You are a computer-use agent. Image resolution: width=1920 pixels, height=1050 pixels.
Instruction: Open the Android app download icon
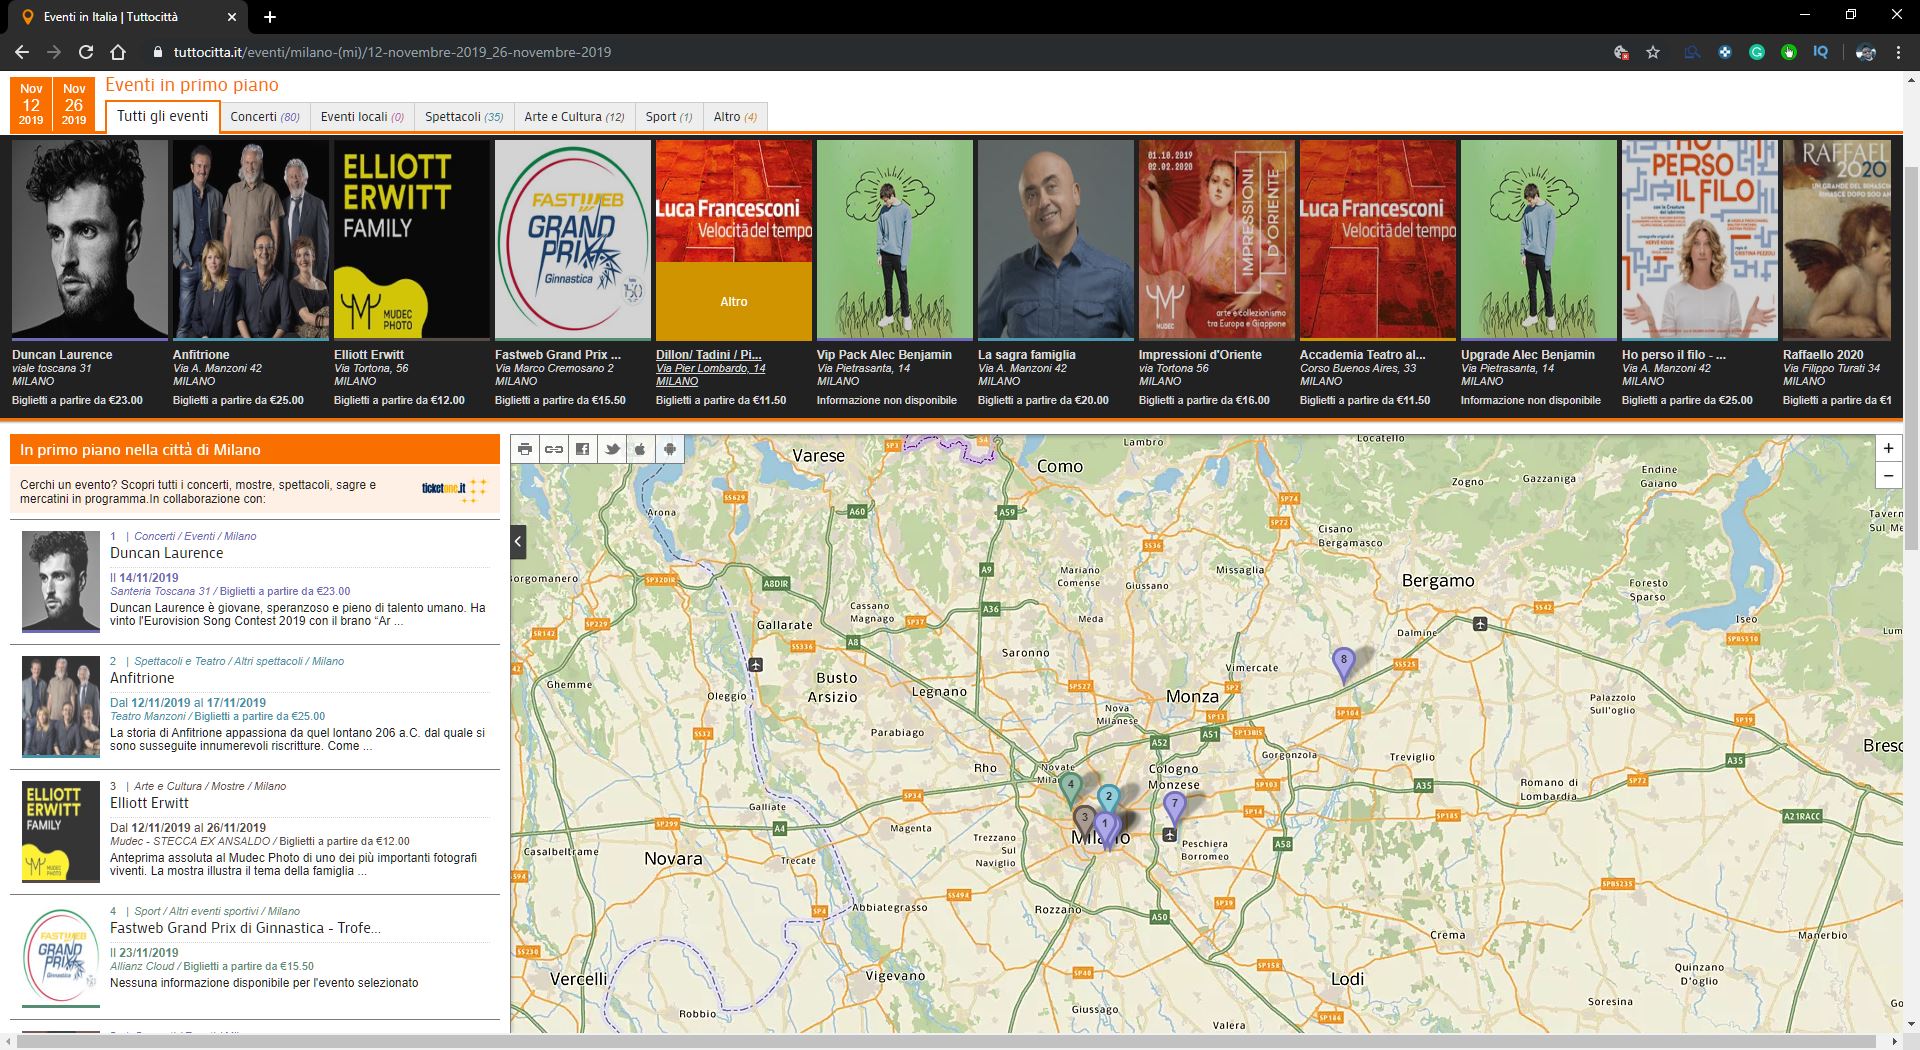[x=669, y=449]
